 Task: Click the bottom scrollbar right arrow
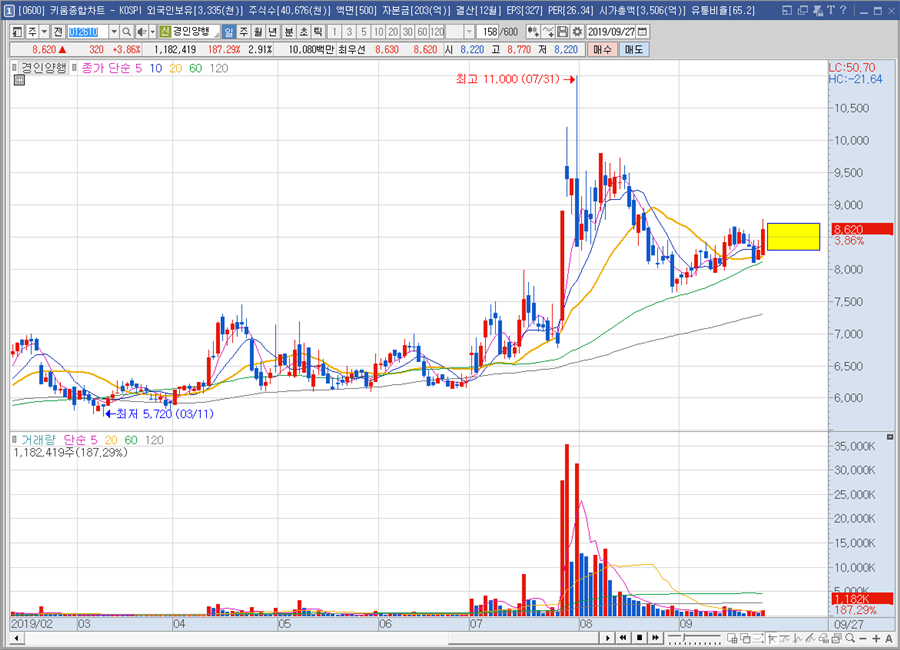tap(608, 638)
